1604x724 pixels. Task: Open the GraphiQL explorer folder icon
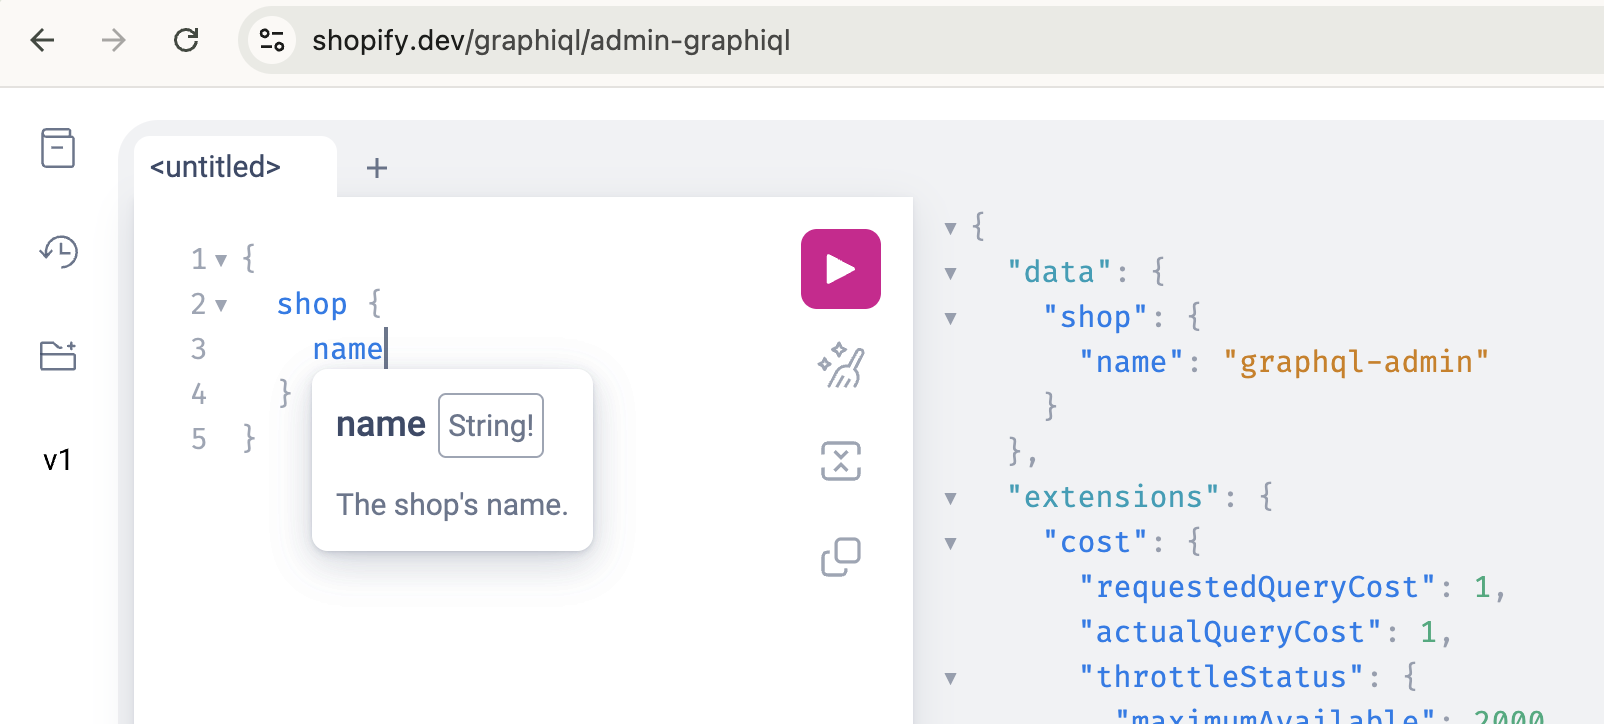coord(58,356)
